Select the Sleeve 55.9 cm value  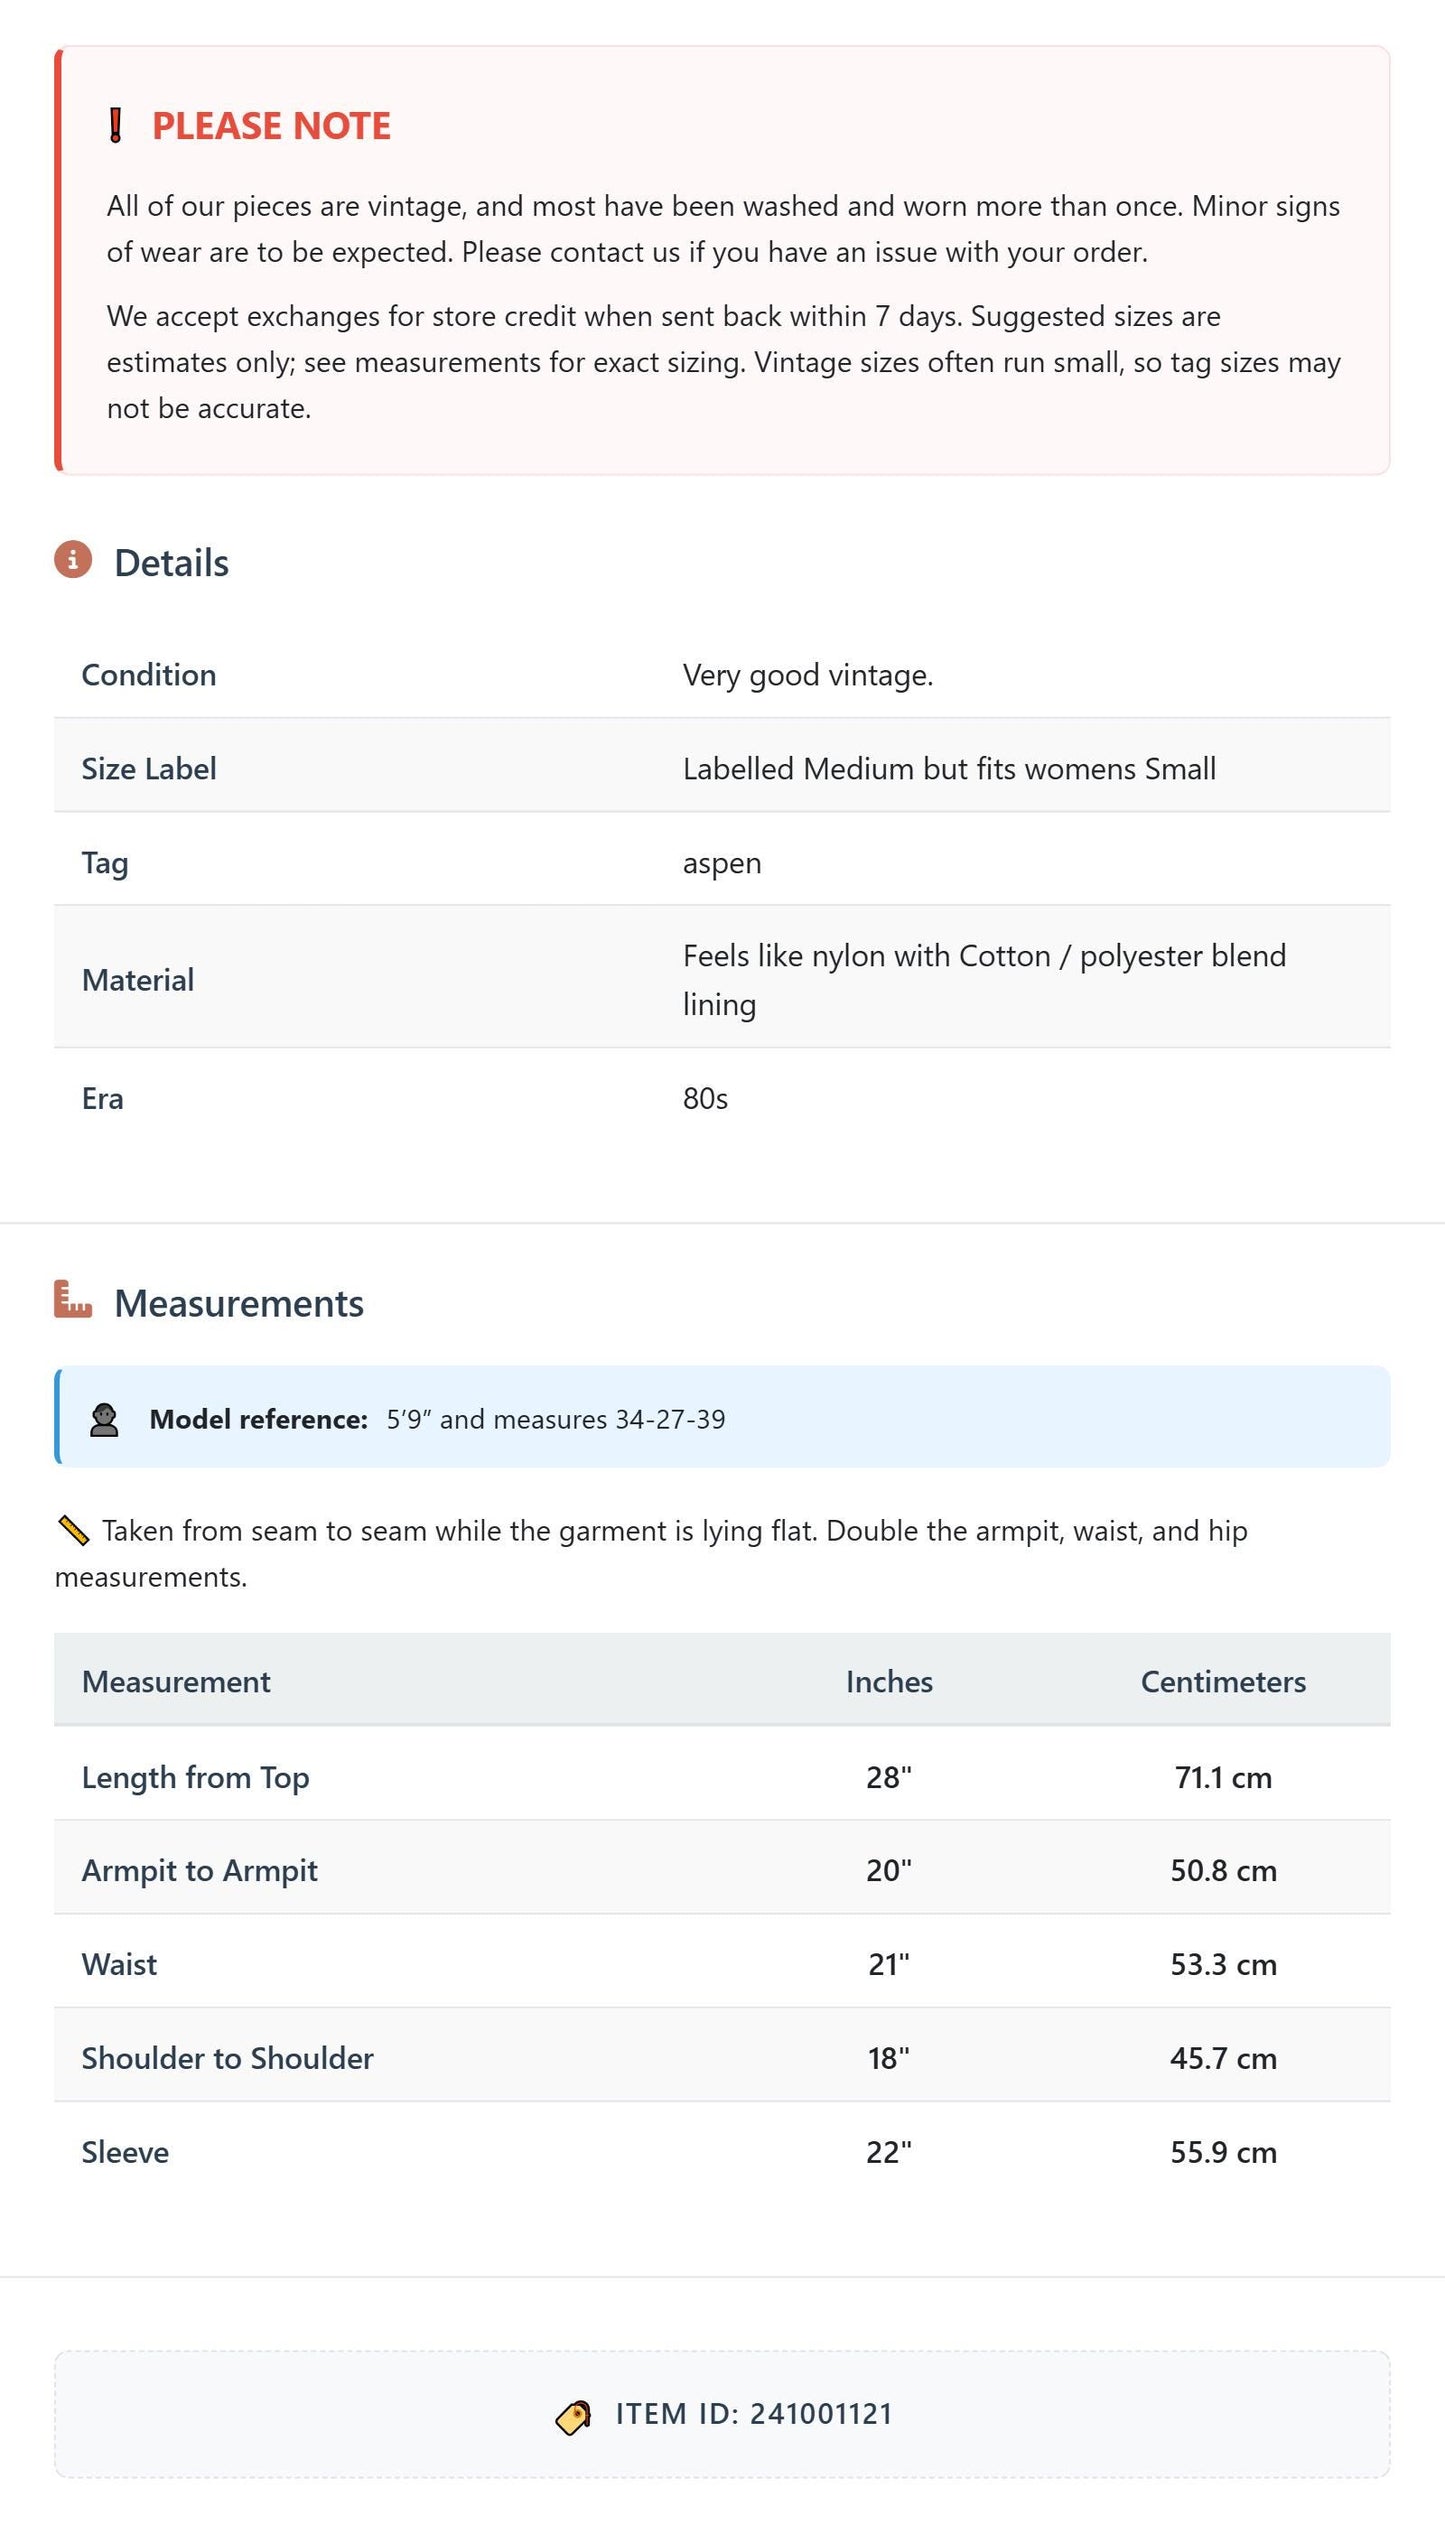[1223, 2152]
